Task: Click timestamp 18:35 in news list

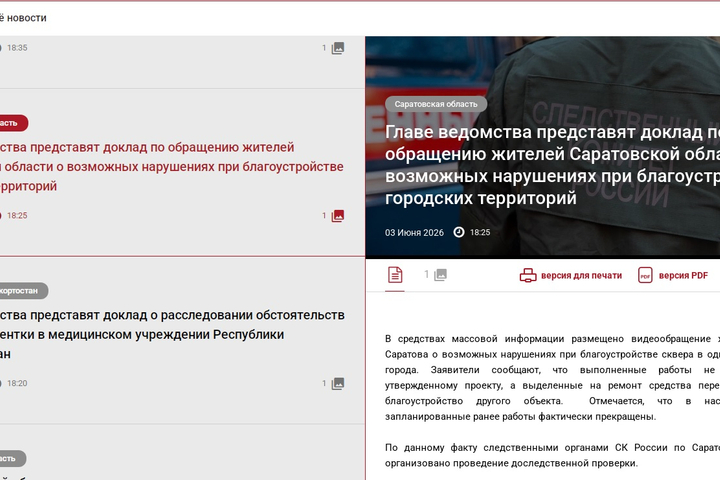Action: click(17, 48)
